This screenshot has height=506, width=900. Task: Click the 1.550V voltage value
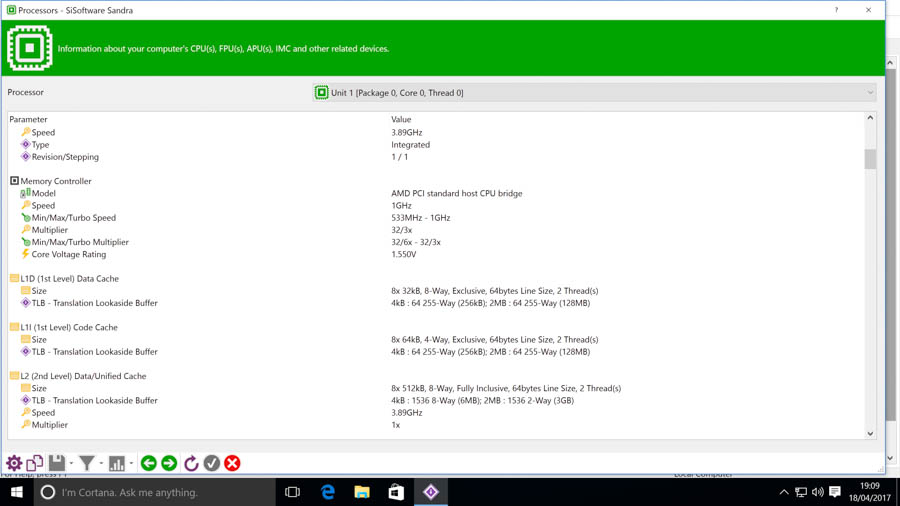pos(404,254)
